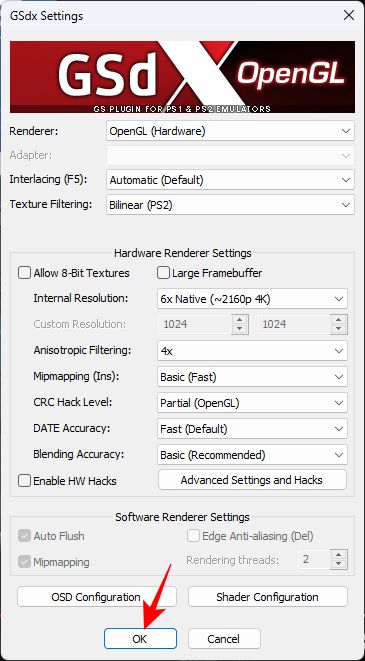Open the disabled Adapter dropdown
Image resolution: width=365 pixels, height=661 pixels.
point(230,156)
